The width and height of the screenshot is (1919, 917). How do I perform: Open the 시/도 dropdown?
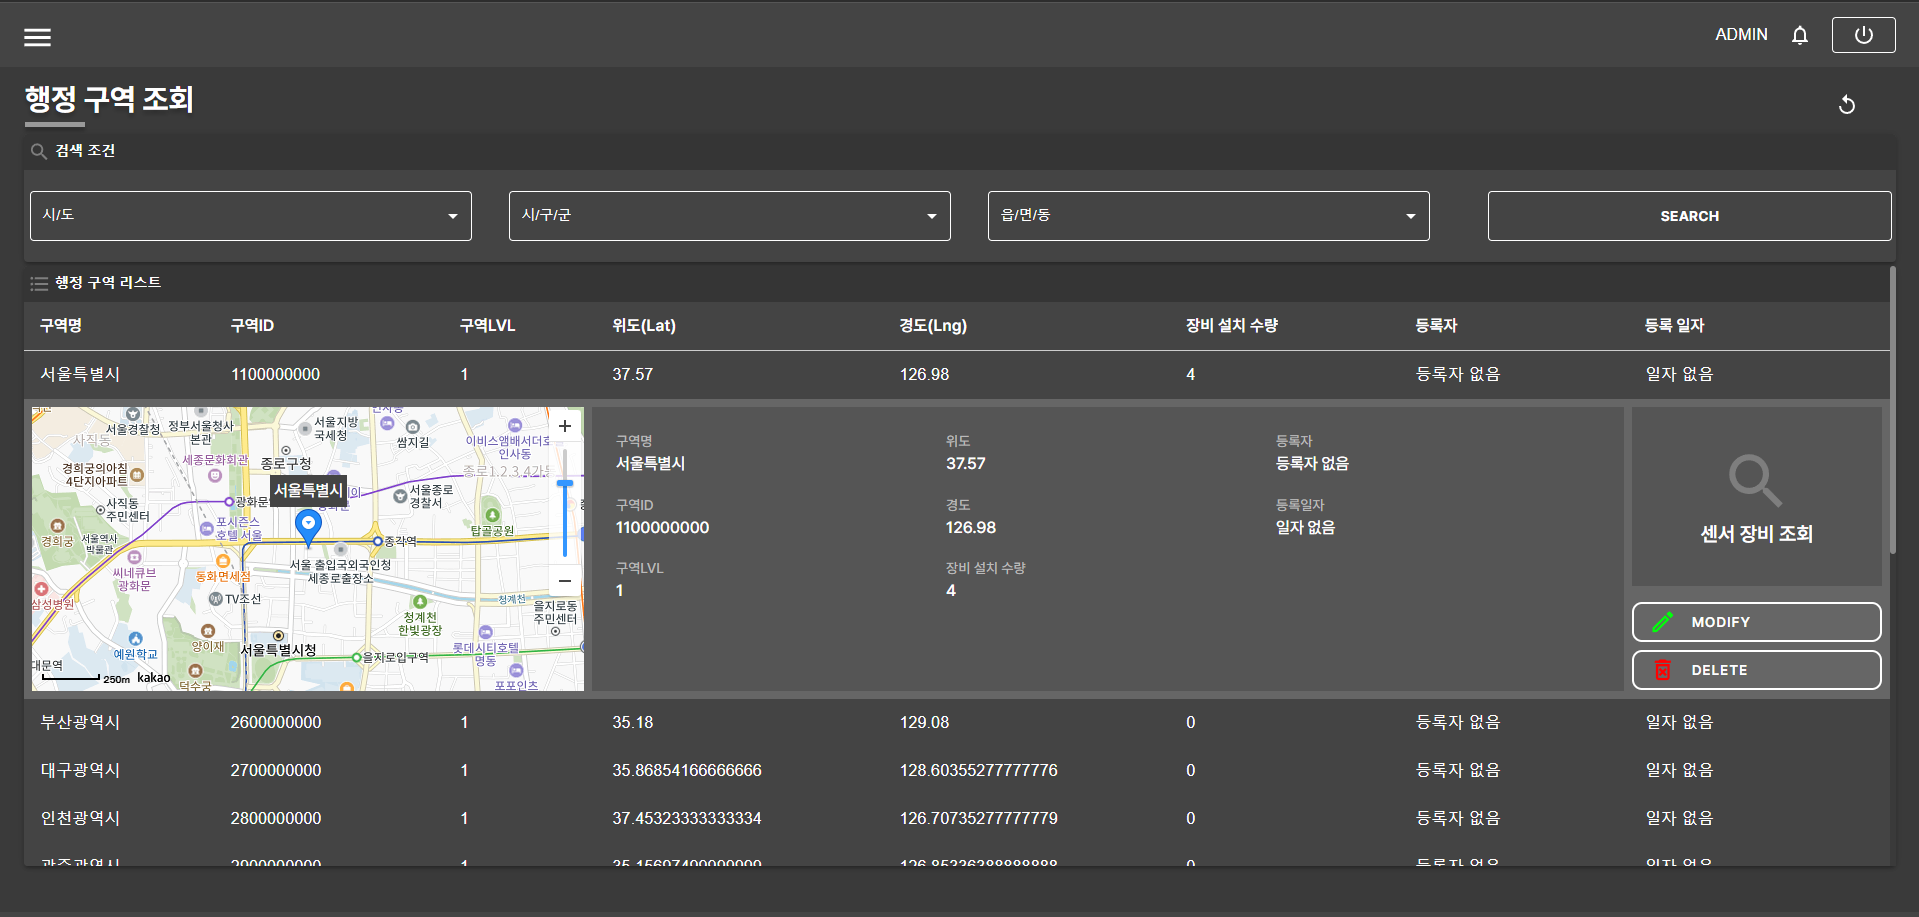pyautogui.click(x=251, y=216)
